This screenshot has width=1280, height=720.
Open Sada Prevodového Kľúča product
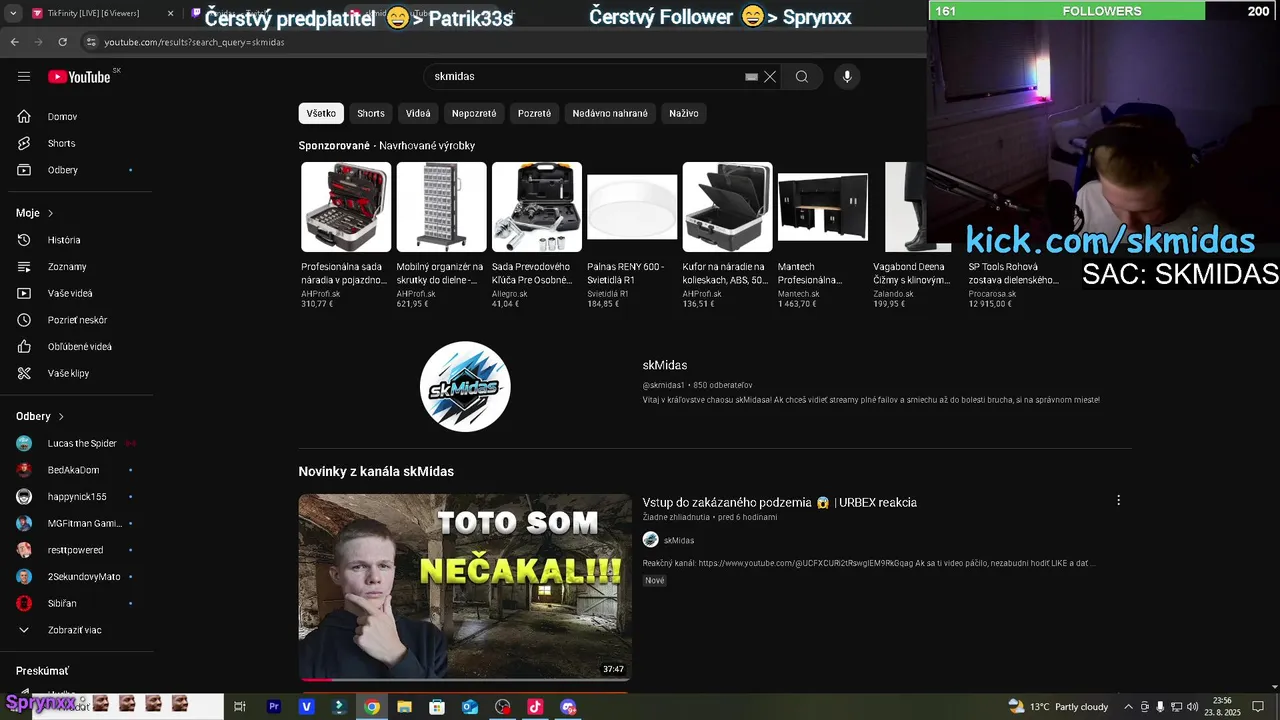click(x=537, y=235)
